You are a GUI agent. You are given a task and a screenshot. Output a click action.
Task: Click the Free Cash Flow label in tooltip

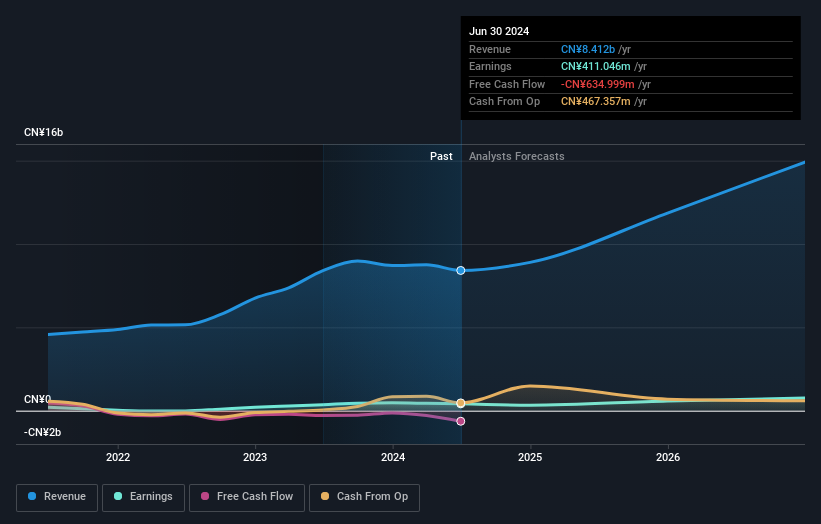507,84
